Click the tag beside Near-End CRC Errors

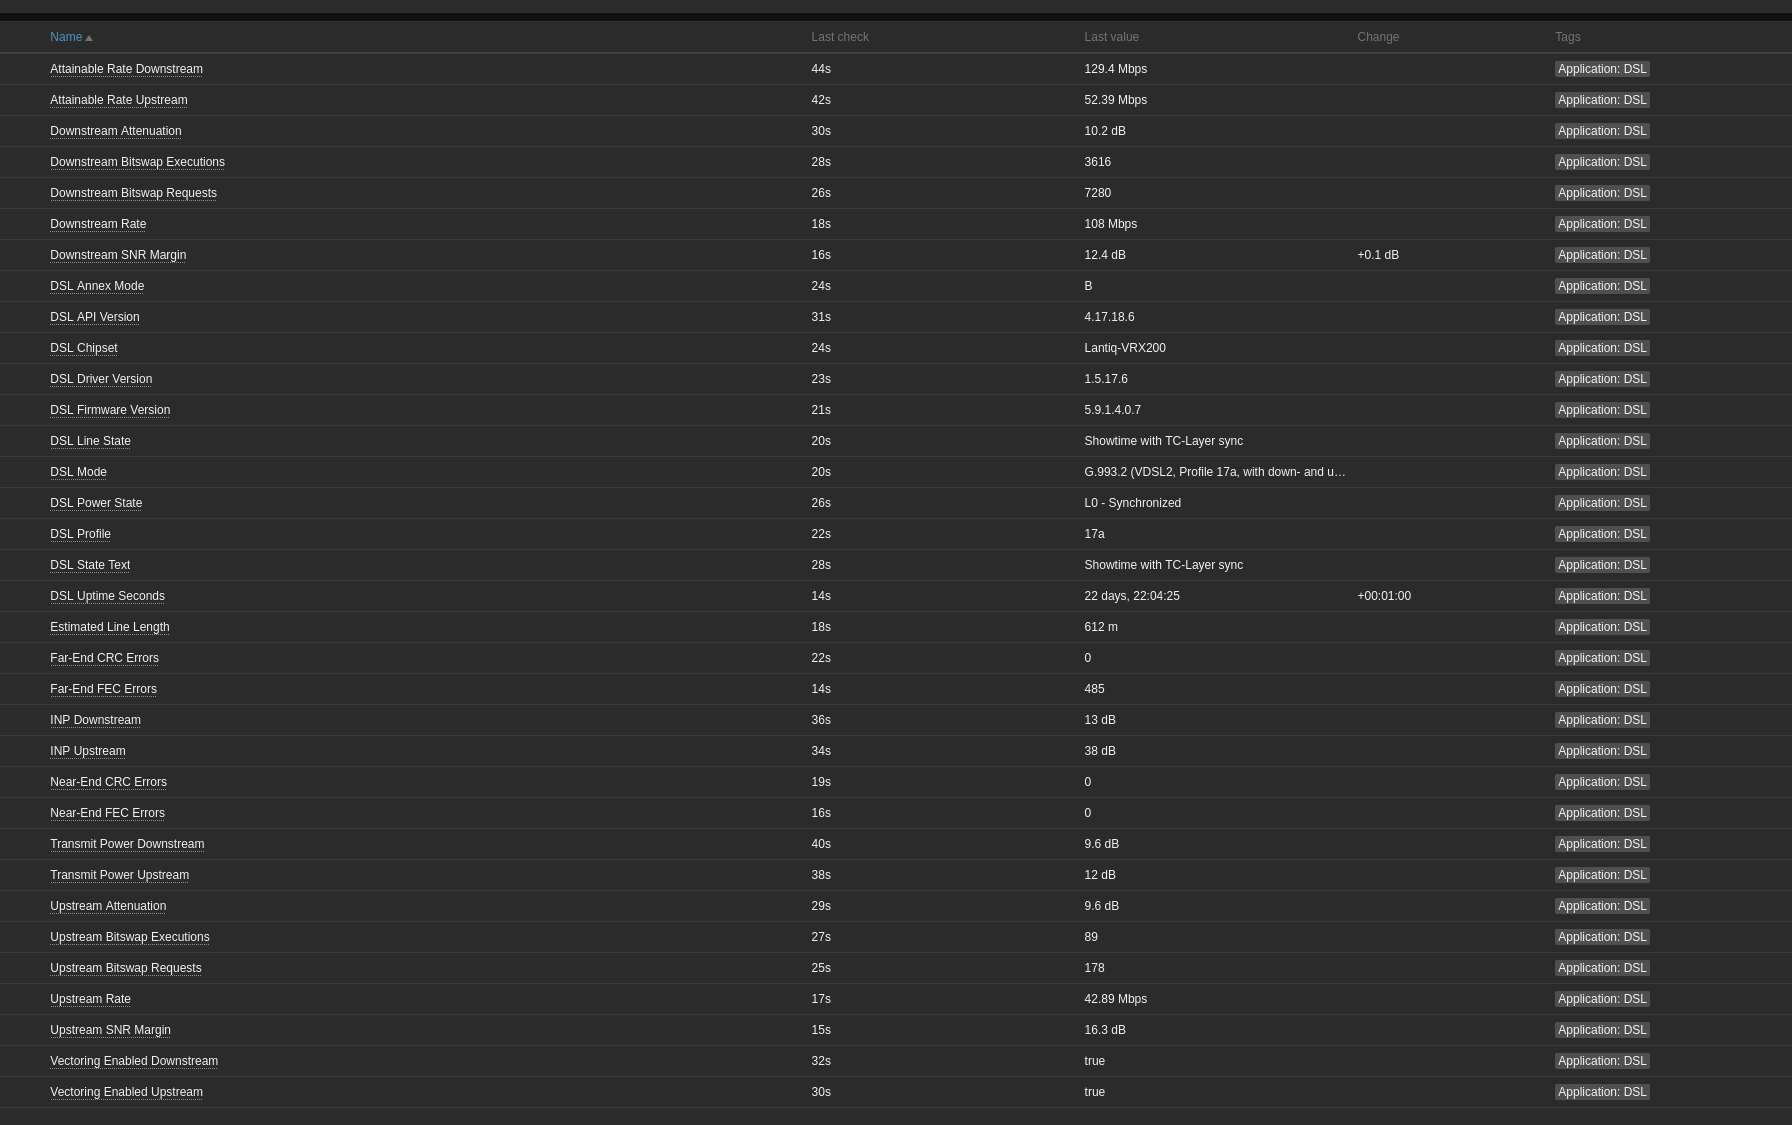(x=1601, y=782)
